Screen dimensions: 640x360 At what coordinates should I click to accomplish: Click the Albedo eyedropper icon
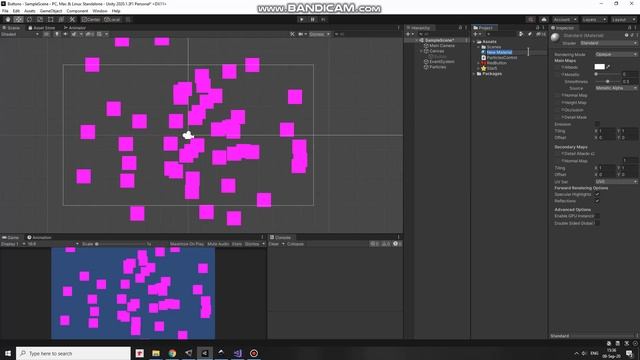[609, 67]
